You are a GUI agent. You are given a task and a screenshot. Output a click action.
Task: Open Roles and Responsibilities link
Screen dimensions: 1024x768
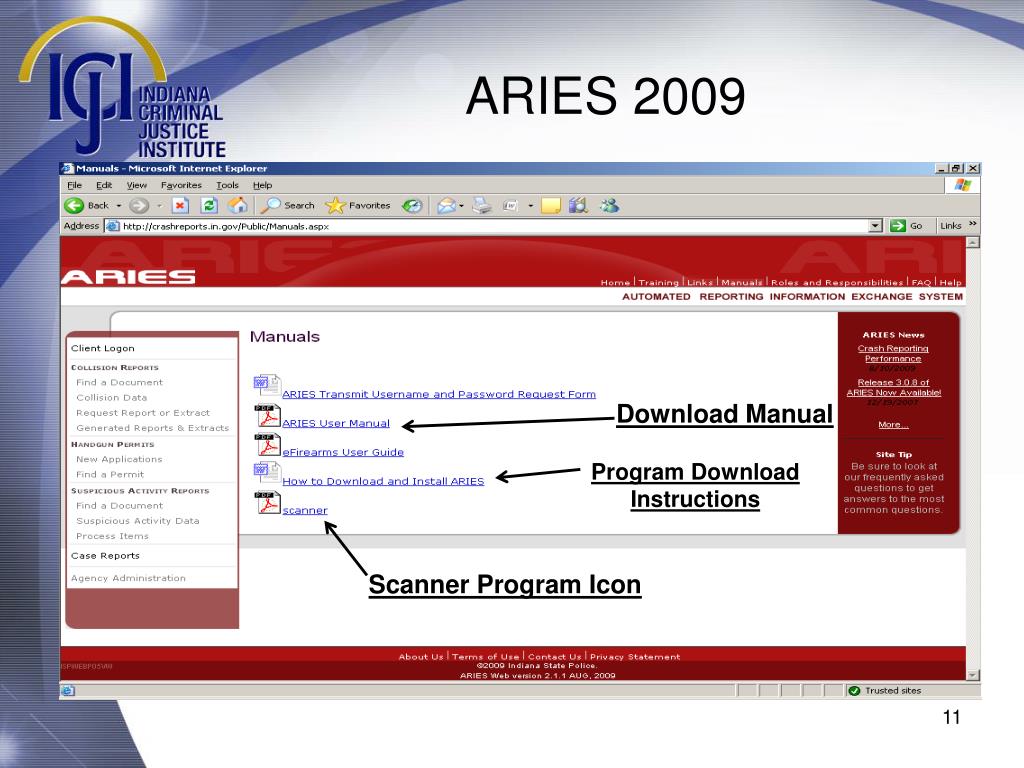coord(837,283)
